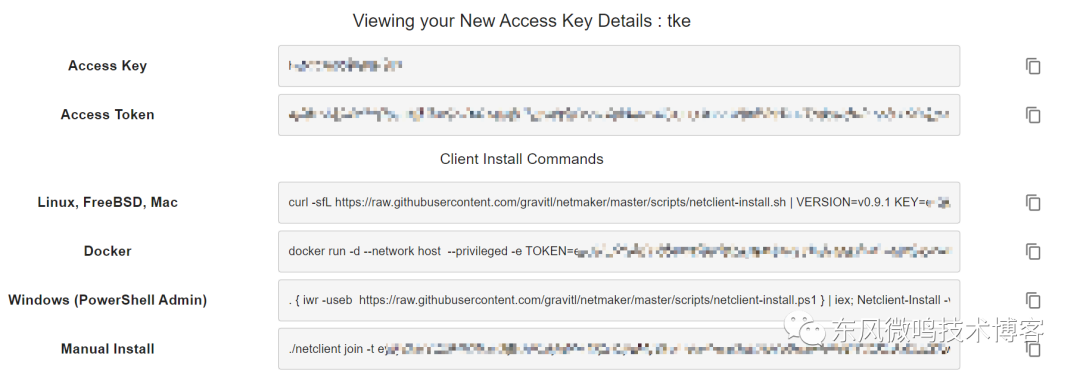The height and width of the screenshot is (378, 1080).
Task: Copy the Linux, FreeBSD, Mac install command
Action: [1032, 202]
